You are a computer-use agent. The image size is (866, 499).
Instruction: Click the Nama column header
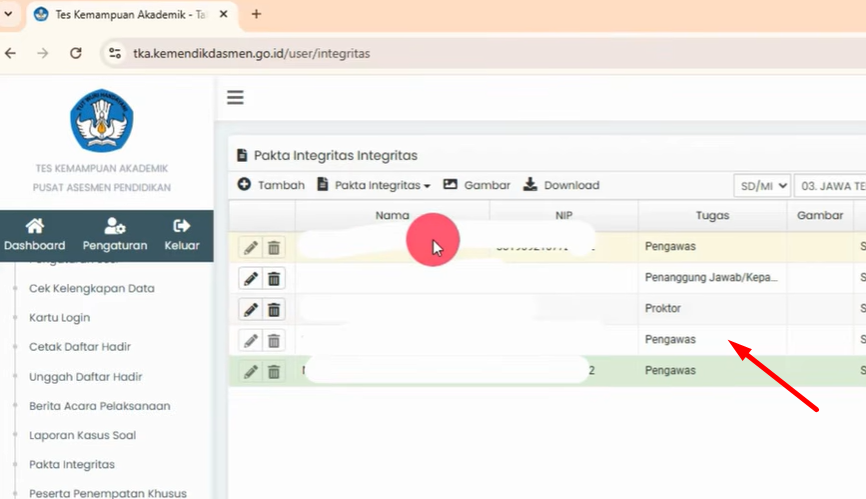392,215
